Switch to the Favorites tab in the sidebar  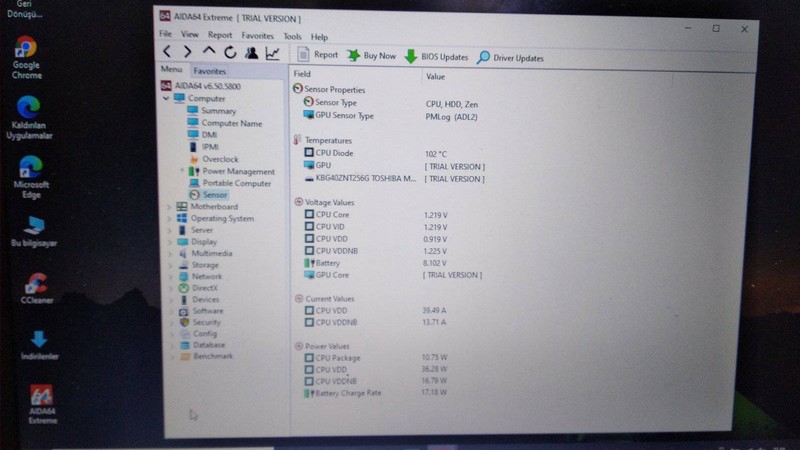point(210,71)
